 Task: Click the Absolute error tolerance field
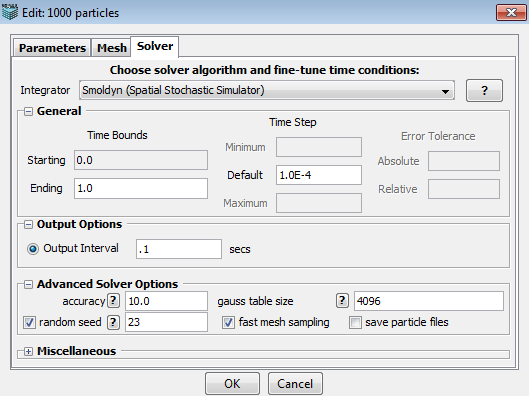464,161
